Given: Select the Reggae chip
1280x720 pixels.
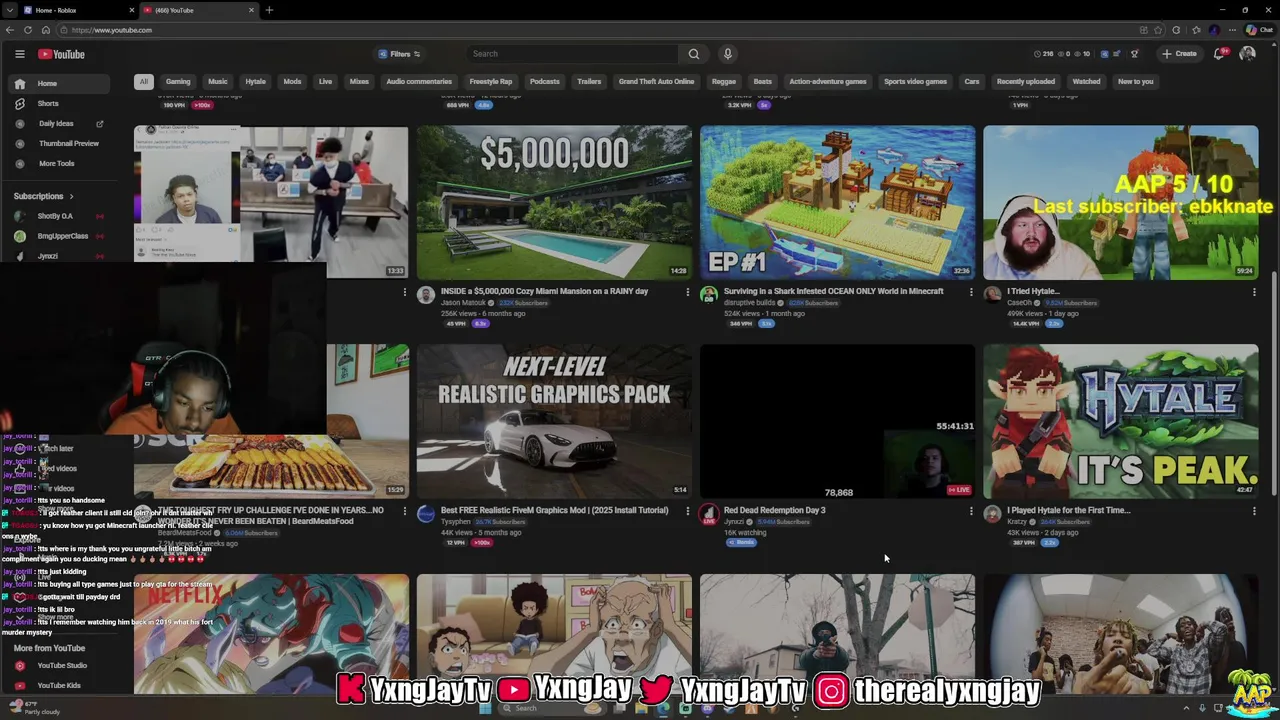Looking at the screenshot, I should [x=724, y=82].
